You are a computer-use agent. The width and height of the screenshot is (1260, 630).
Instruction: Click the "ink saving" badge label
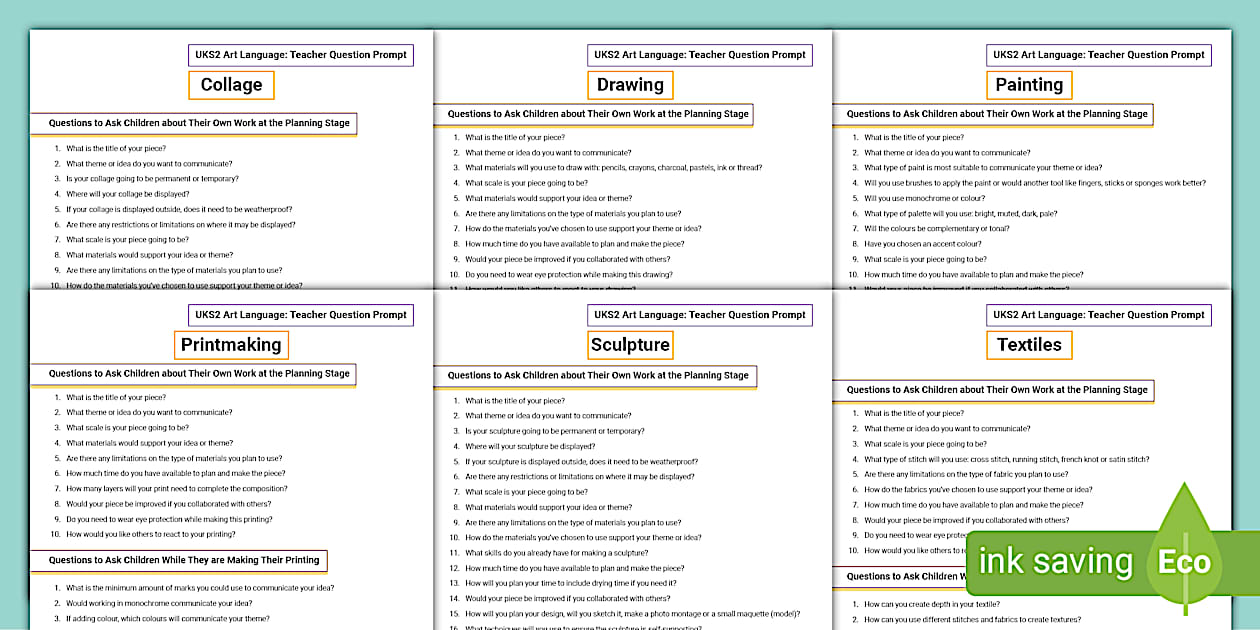point(1055,562)
